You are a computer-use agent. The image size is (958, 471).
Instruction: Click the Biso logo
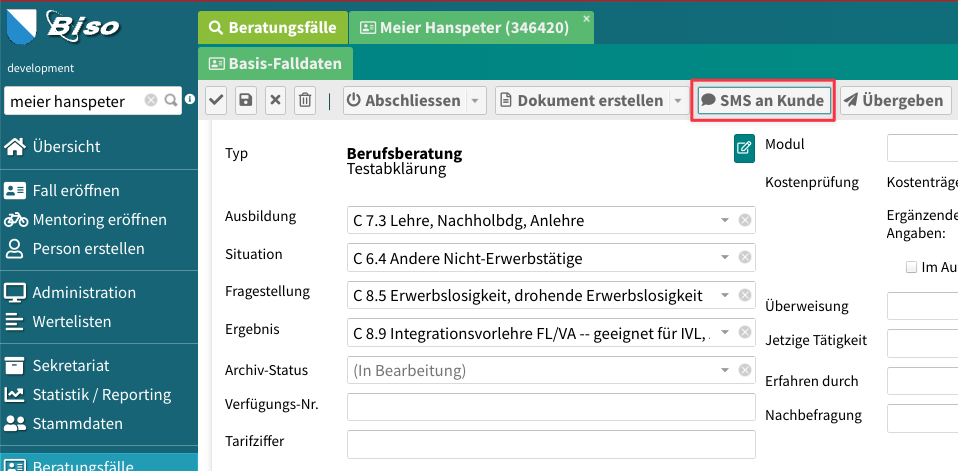click(82, 26)
